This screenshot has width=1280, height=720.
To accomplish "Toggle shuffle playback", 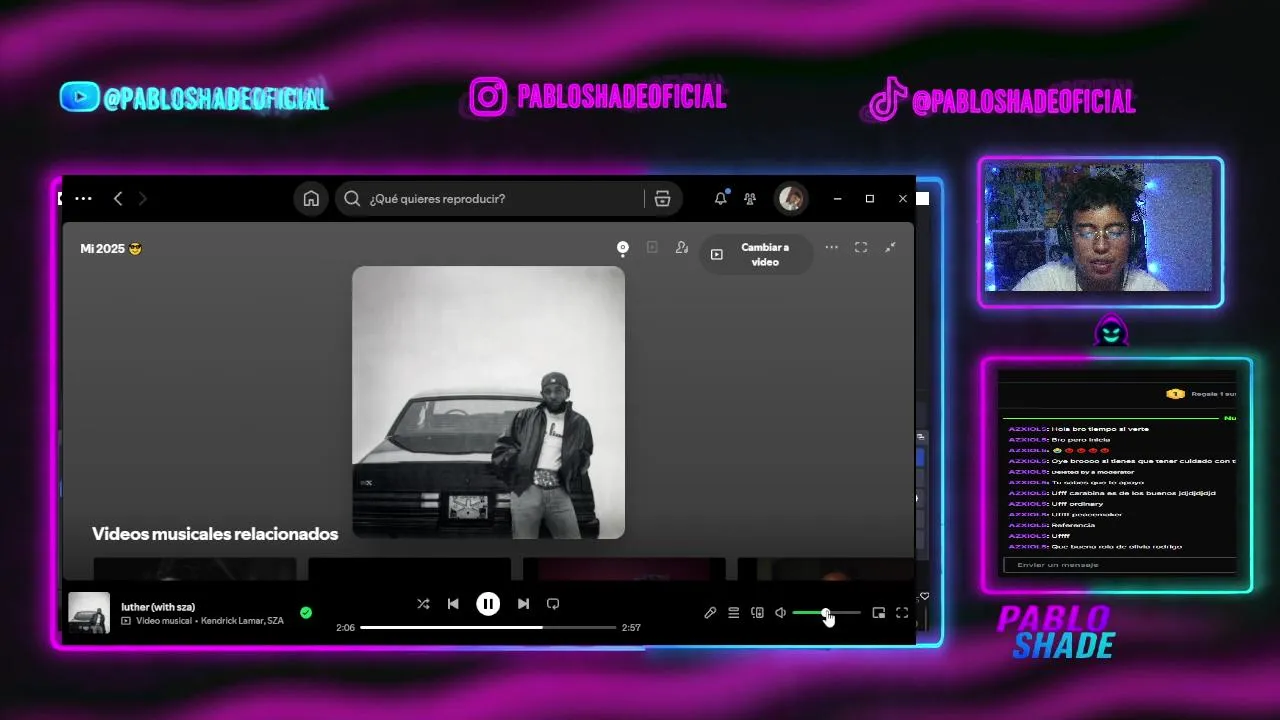I will (423, 604).
